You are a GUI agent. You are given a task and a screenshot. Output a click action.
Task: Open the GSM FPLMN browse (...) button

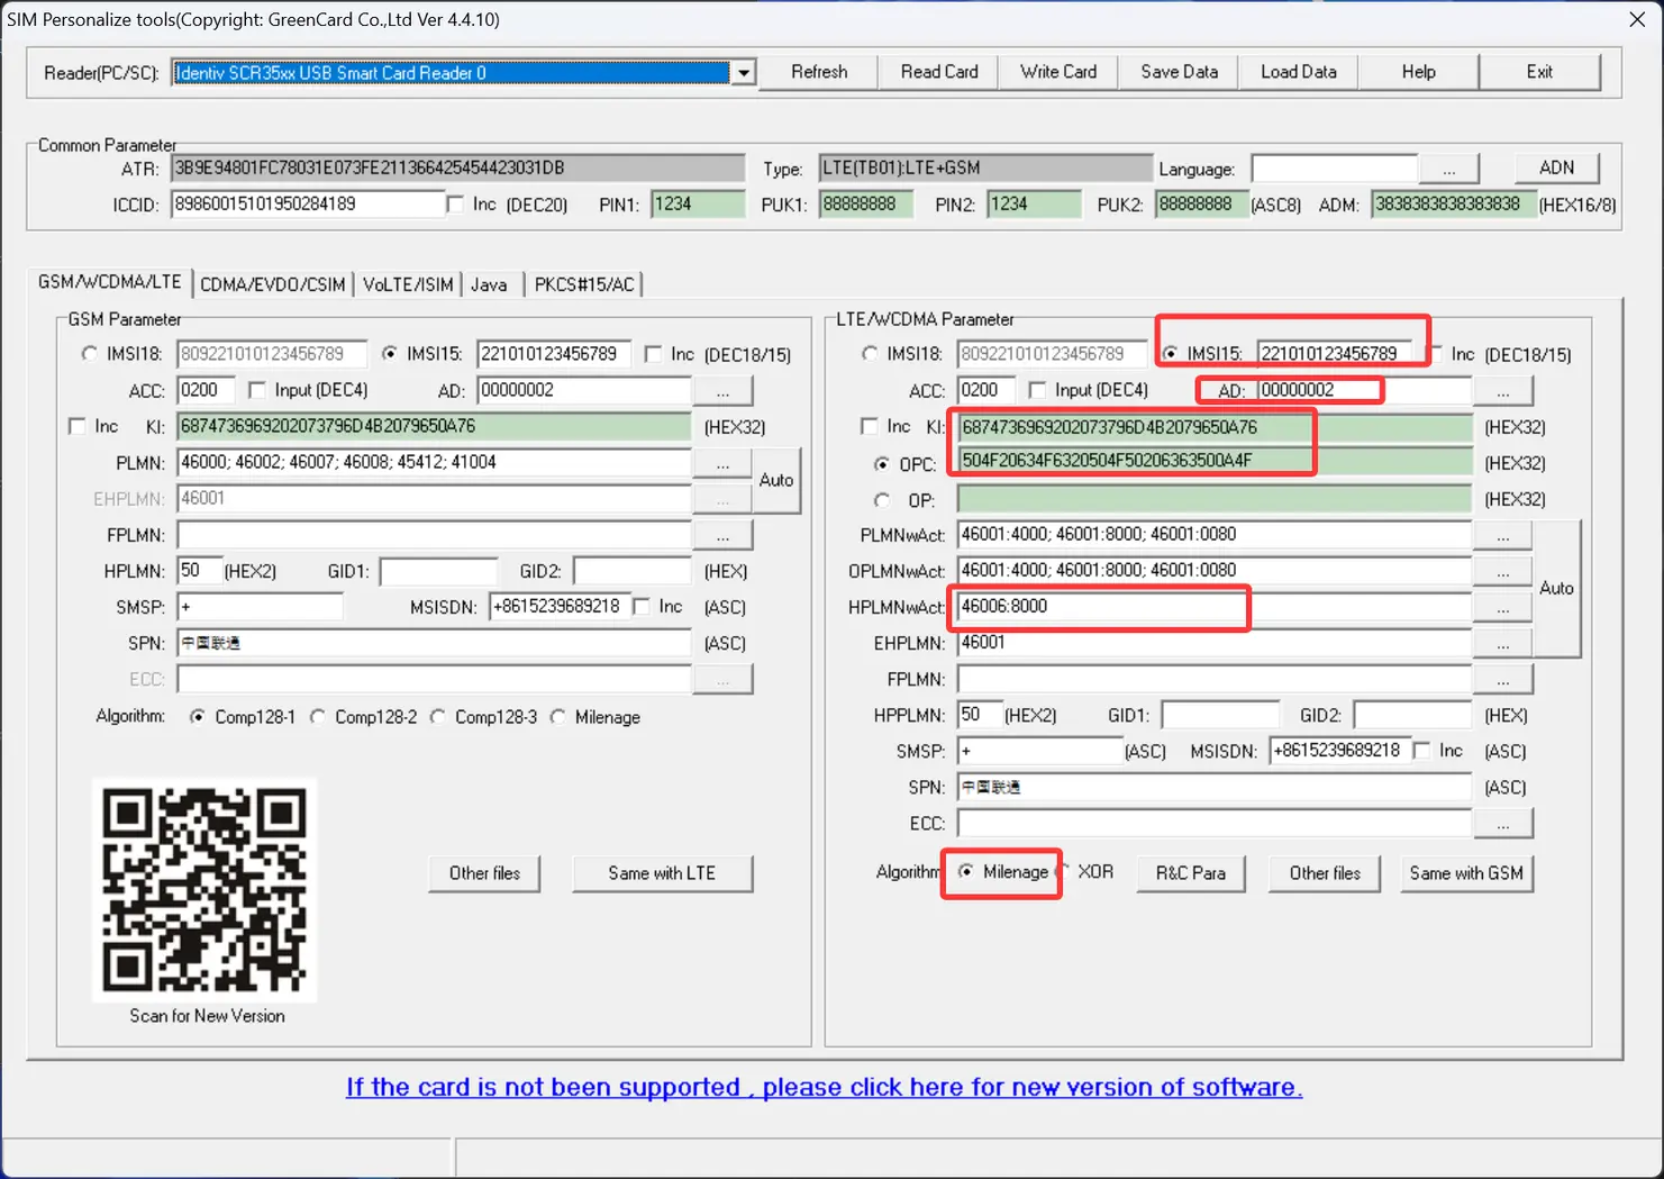[722, 535]
